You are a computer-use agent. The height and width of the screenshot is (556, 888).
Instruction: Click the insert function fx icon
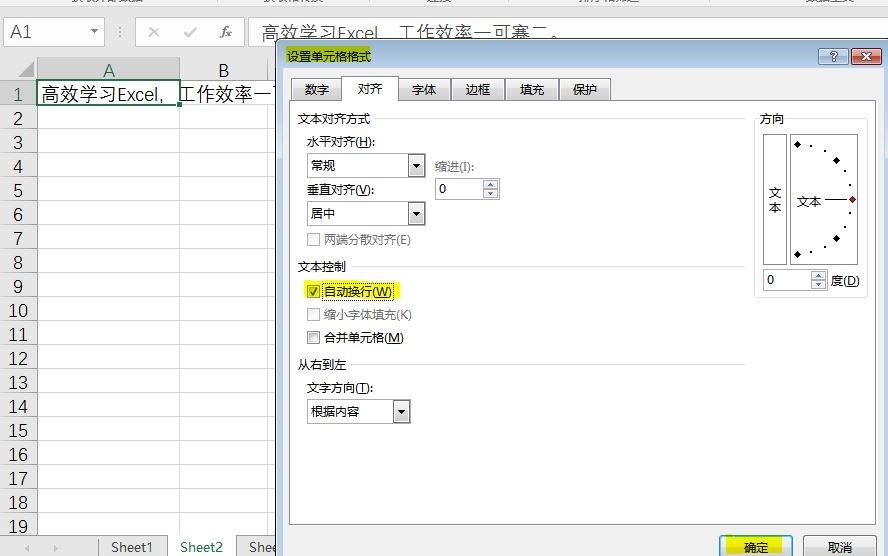(226, 32)
